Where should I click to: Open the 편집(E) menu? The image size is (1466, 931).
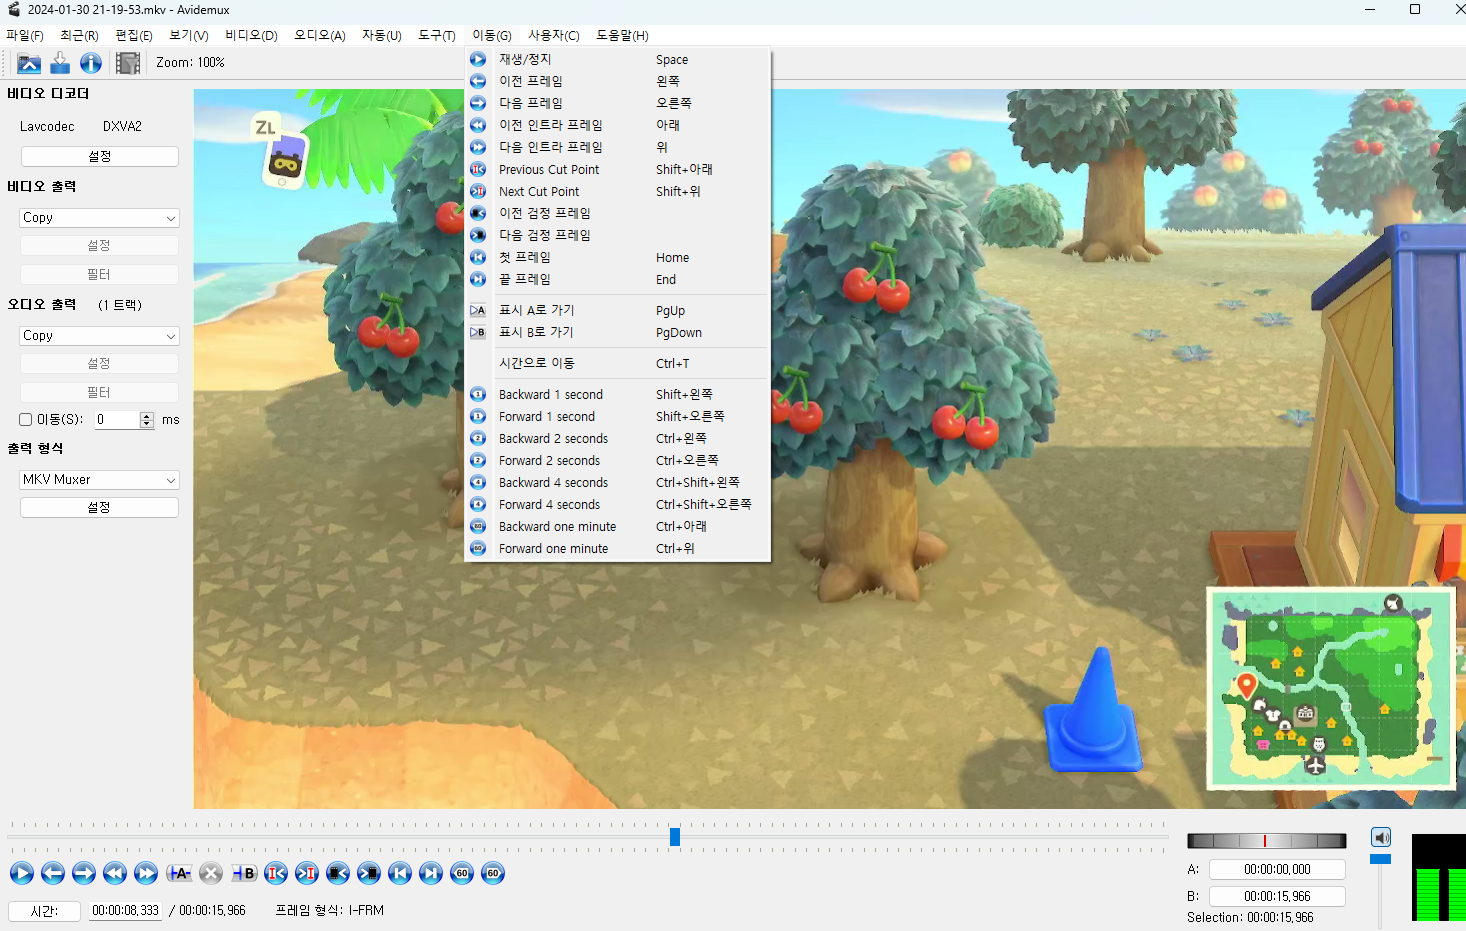134,35
